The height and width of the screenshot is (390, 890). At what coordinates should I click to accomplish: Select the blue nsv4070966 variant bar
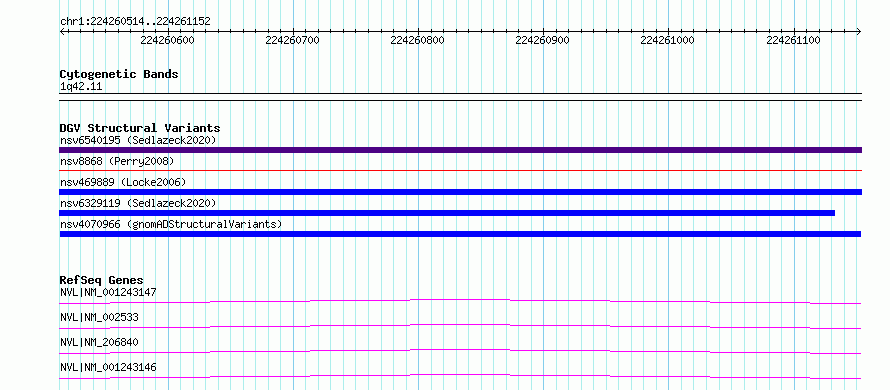point(460,234)
